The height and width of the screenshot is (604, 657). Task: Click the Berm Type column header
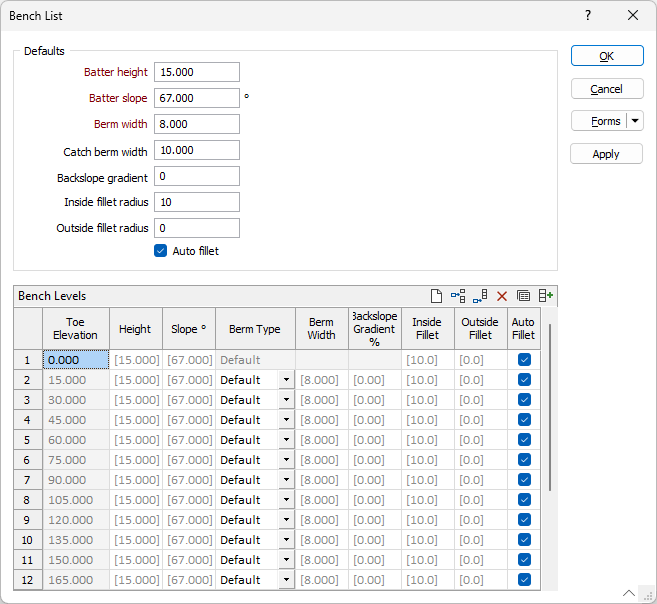coord(255,329)
